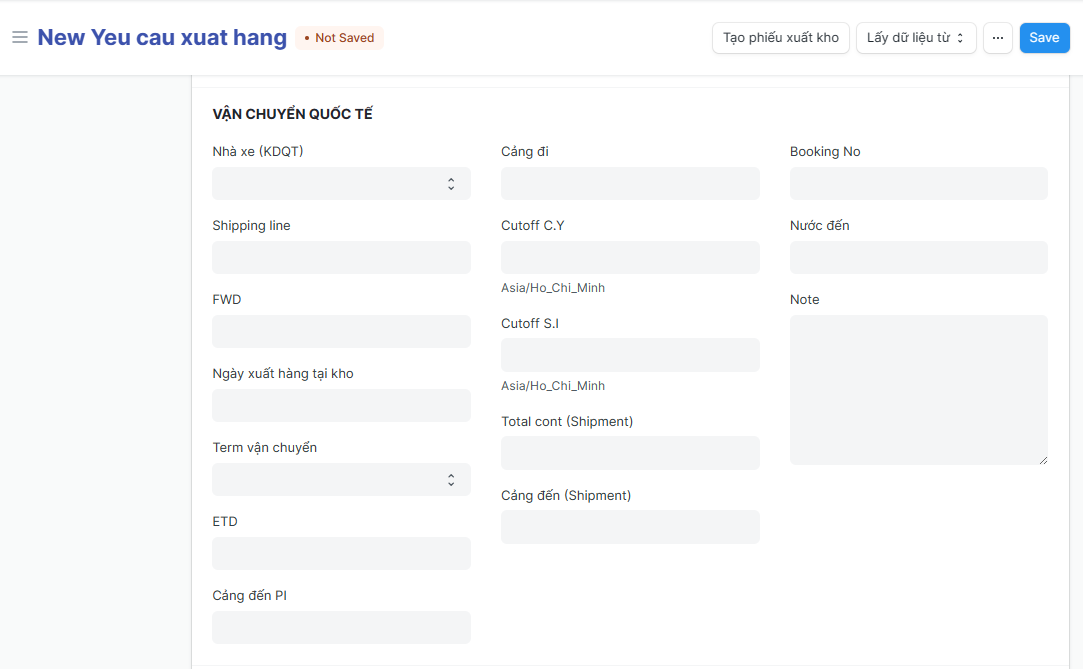Click the Total cont (Shipment) field

pyautogui.click(x=630, y=454)
